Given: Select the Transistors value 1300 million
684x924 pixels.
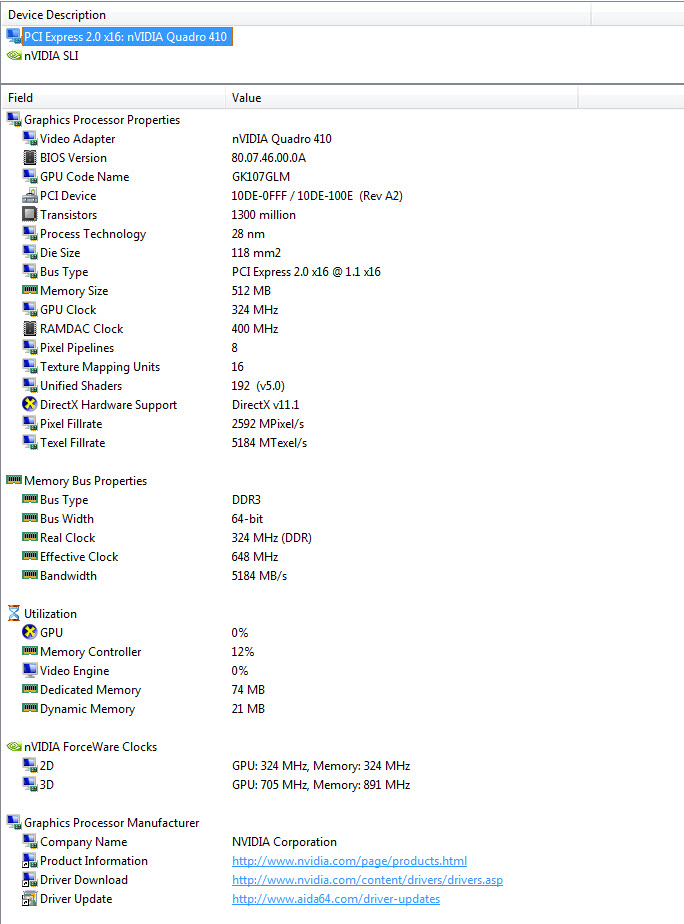Looking at the screenshot, I should point(263,214).
